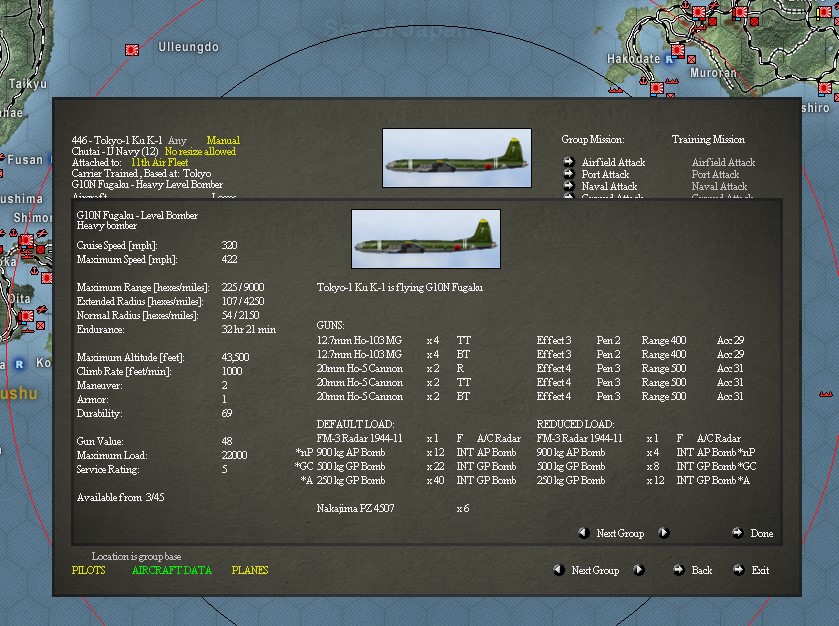Click Ulleungdo island label on map

tap(188, 47)
